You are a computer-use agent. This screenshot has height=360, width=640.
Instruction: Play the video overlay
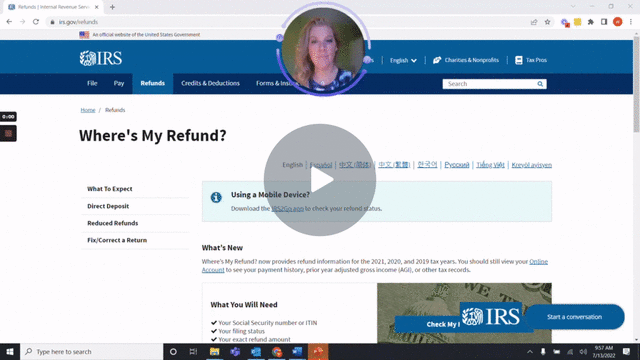coord(320,180)
